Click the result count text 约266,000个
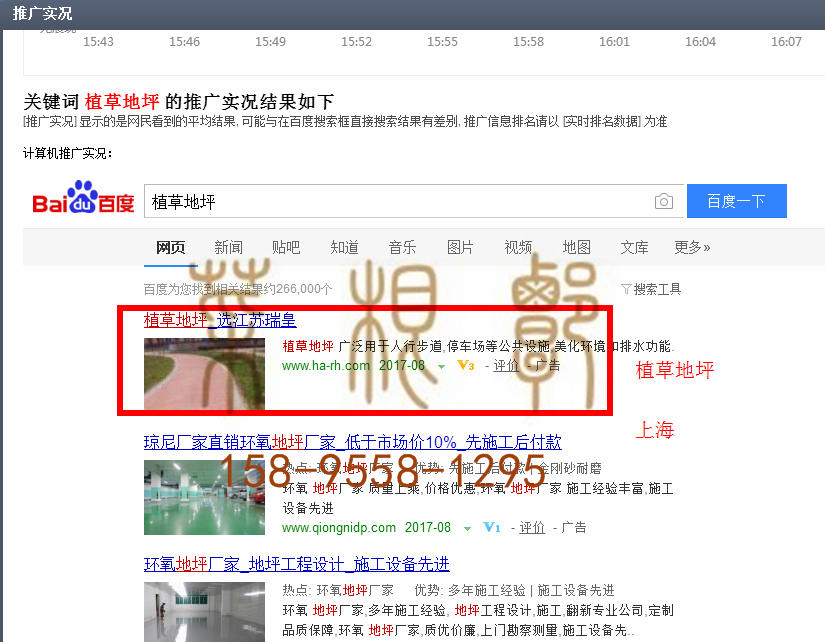This screenshot has width=825, height=642. click(296, 289)
